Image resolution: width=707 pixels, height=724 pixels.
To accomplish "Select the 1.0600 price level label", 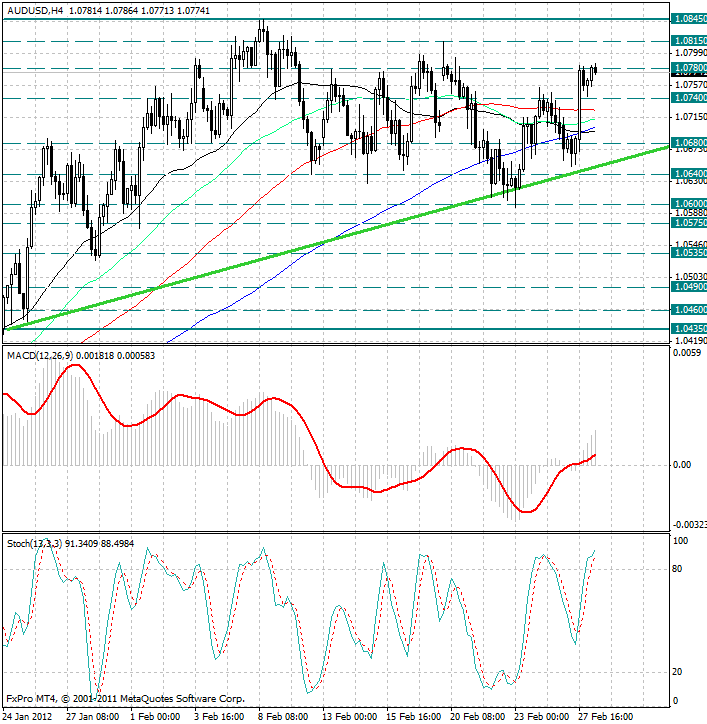I will tap(689, 204).
